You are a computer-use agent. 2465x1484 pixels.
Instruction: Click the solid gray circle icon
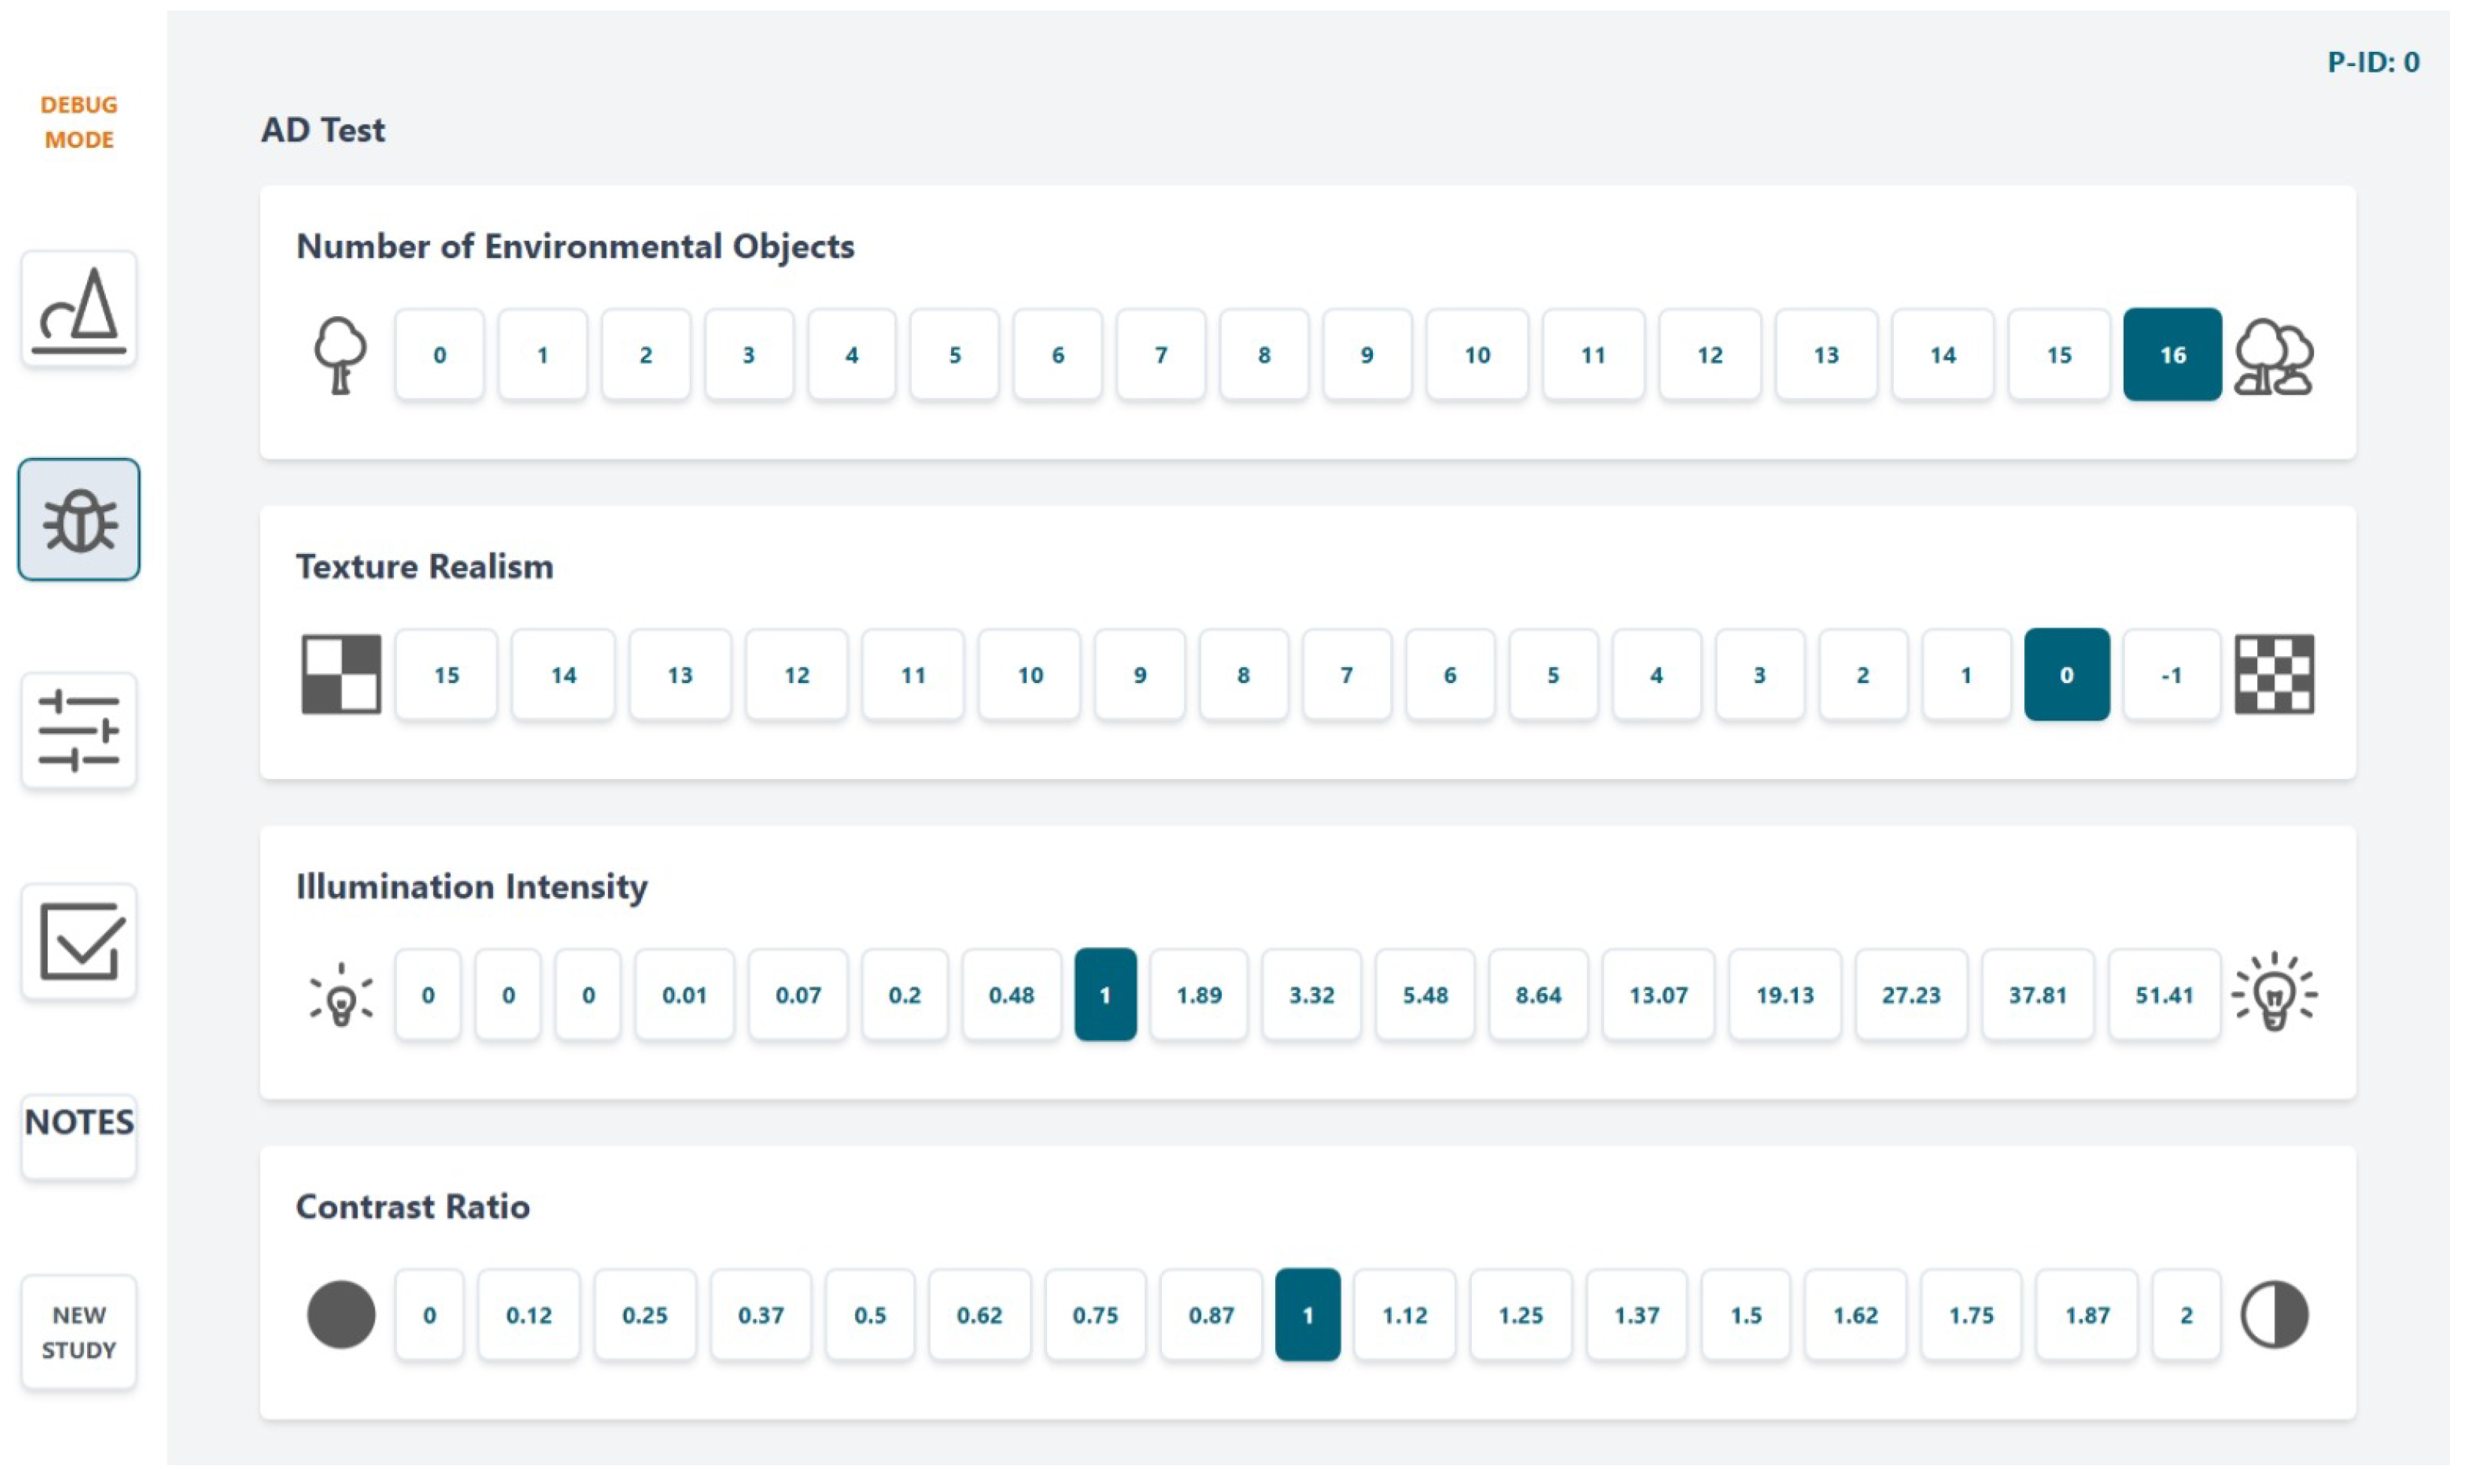pos(341,1315)
